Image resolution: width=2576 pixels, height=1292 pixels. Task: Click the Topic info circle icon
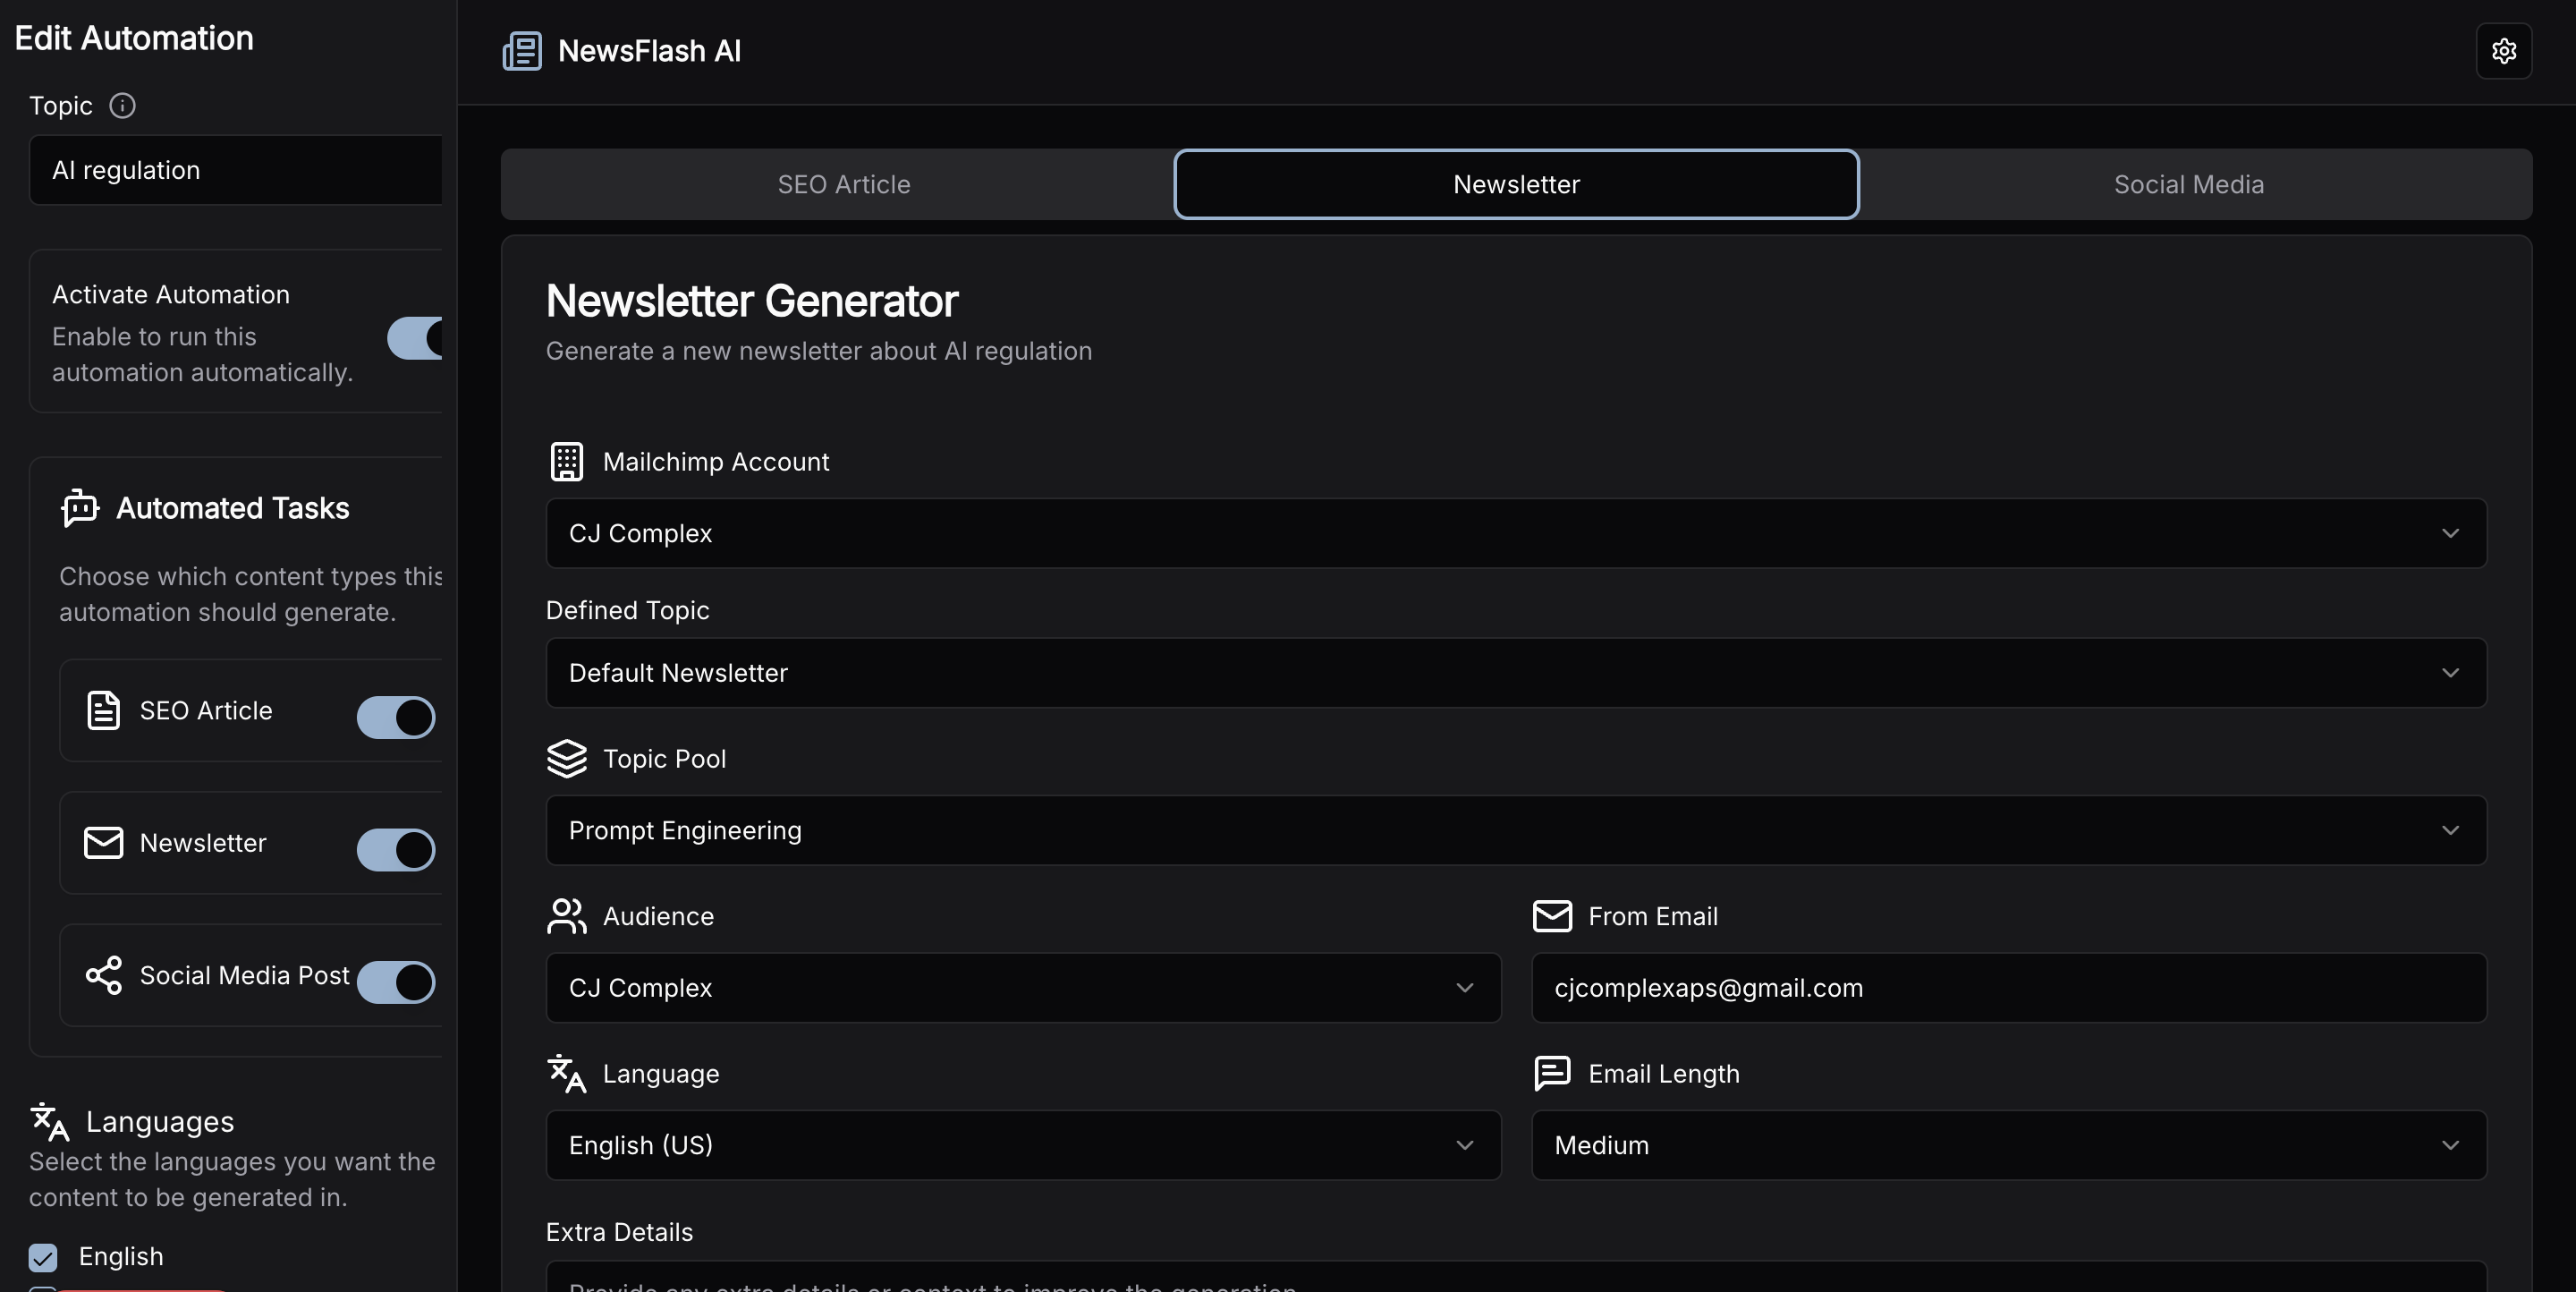coord(122,106)
